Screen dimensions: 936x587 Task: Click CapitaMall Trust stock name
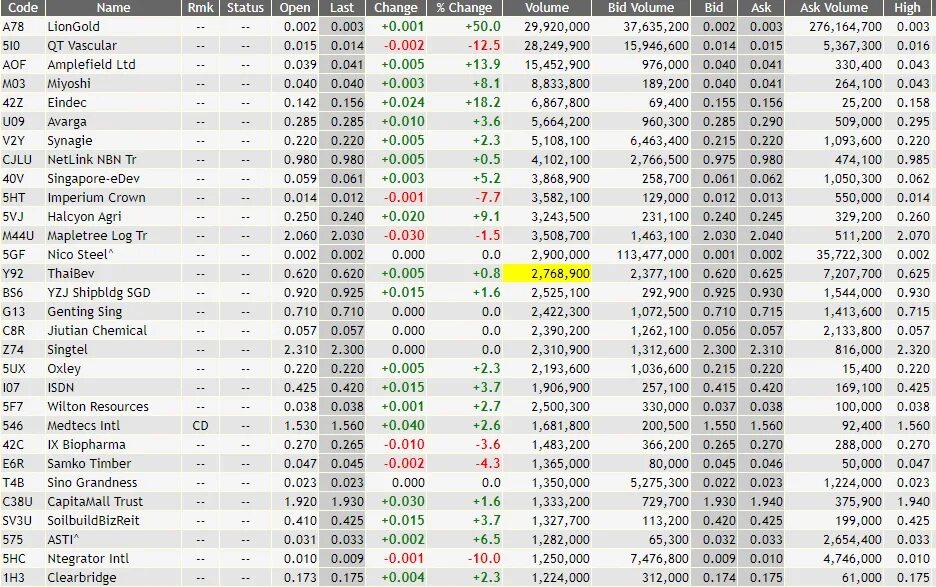pyautogui.click(x=95, y=502)
